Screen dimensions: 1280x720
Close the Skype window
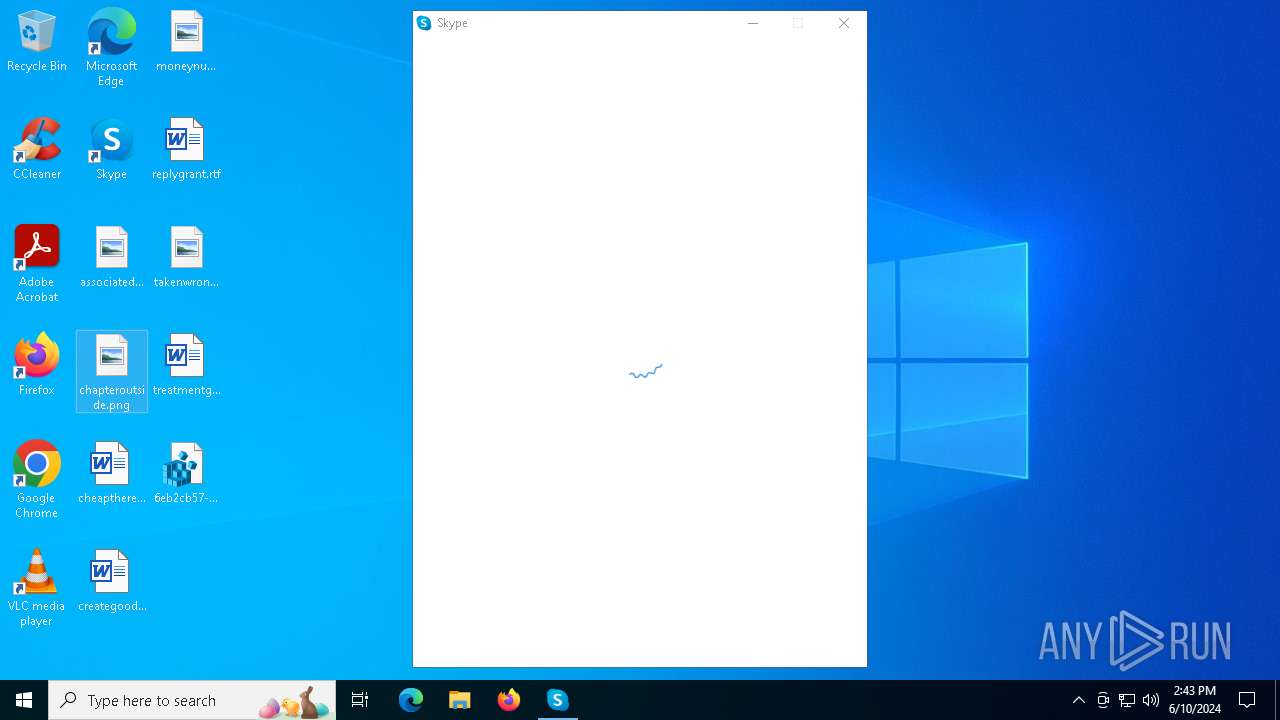(x=844, y=23)
